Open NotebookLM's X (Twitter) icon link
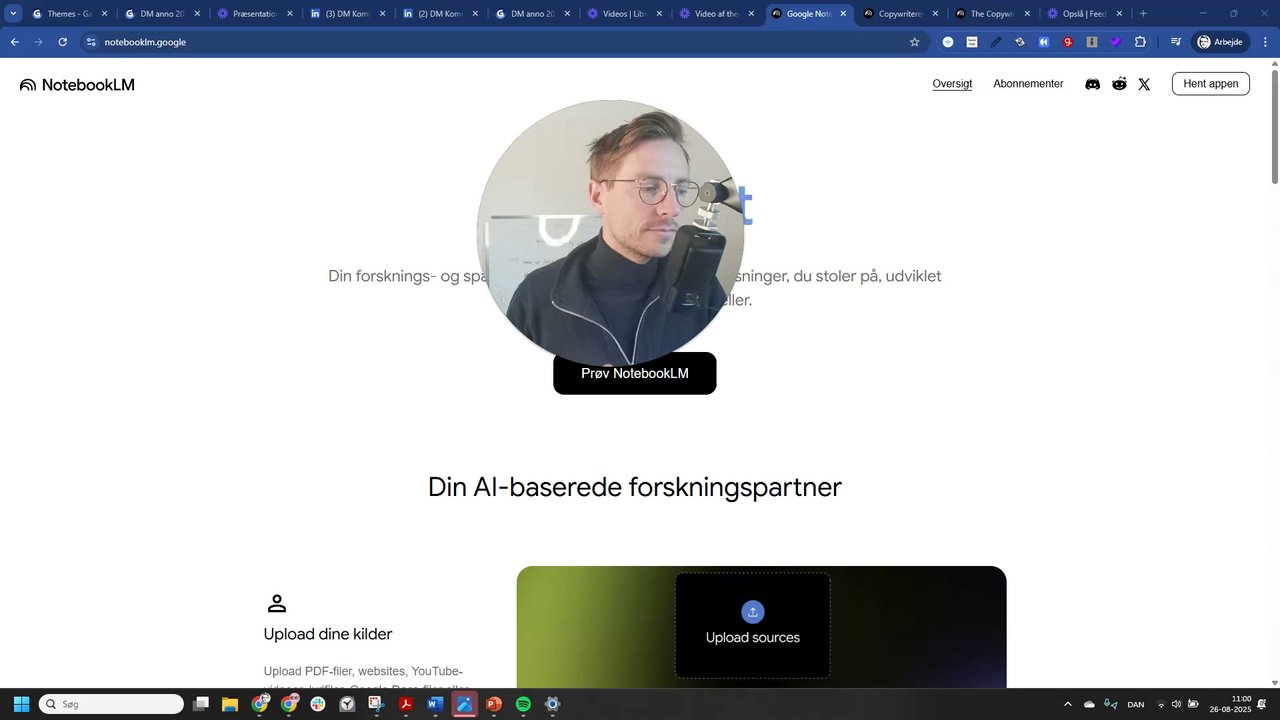Image resolution: width=1280 pixels, height=720 pixels. click(1144, 84)
